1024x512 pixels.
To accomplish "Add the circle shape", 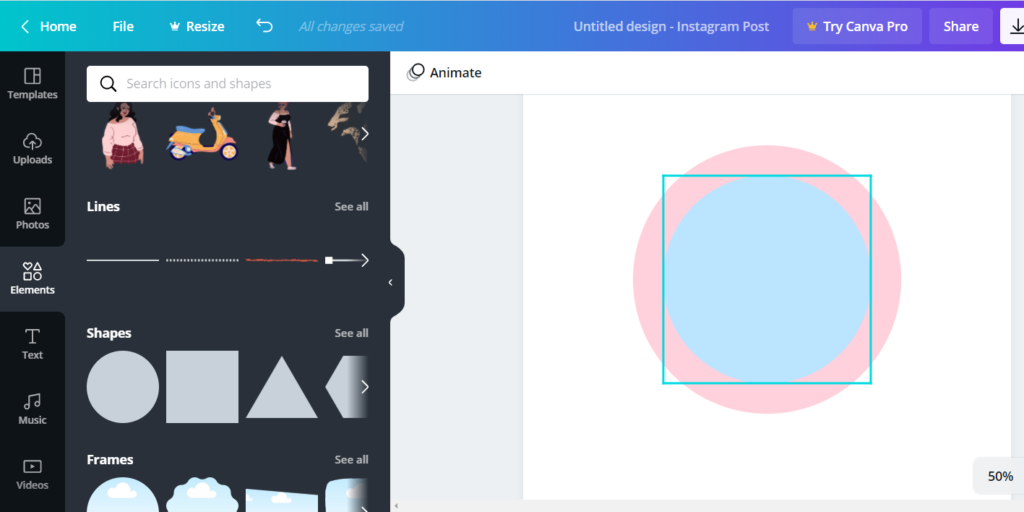I will tap(123, 387).
